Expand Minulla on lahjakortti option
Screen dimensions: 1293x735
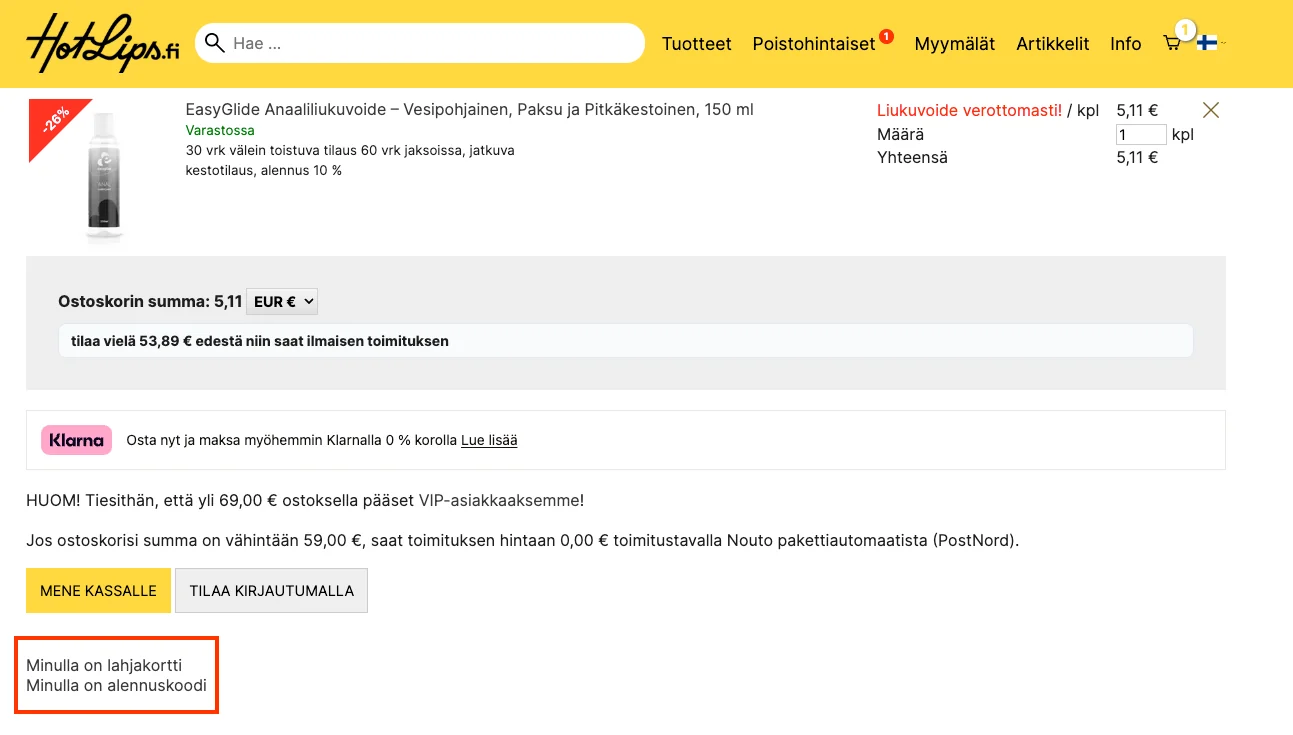[104, 665]
